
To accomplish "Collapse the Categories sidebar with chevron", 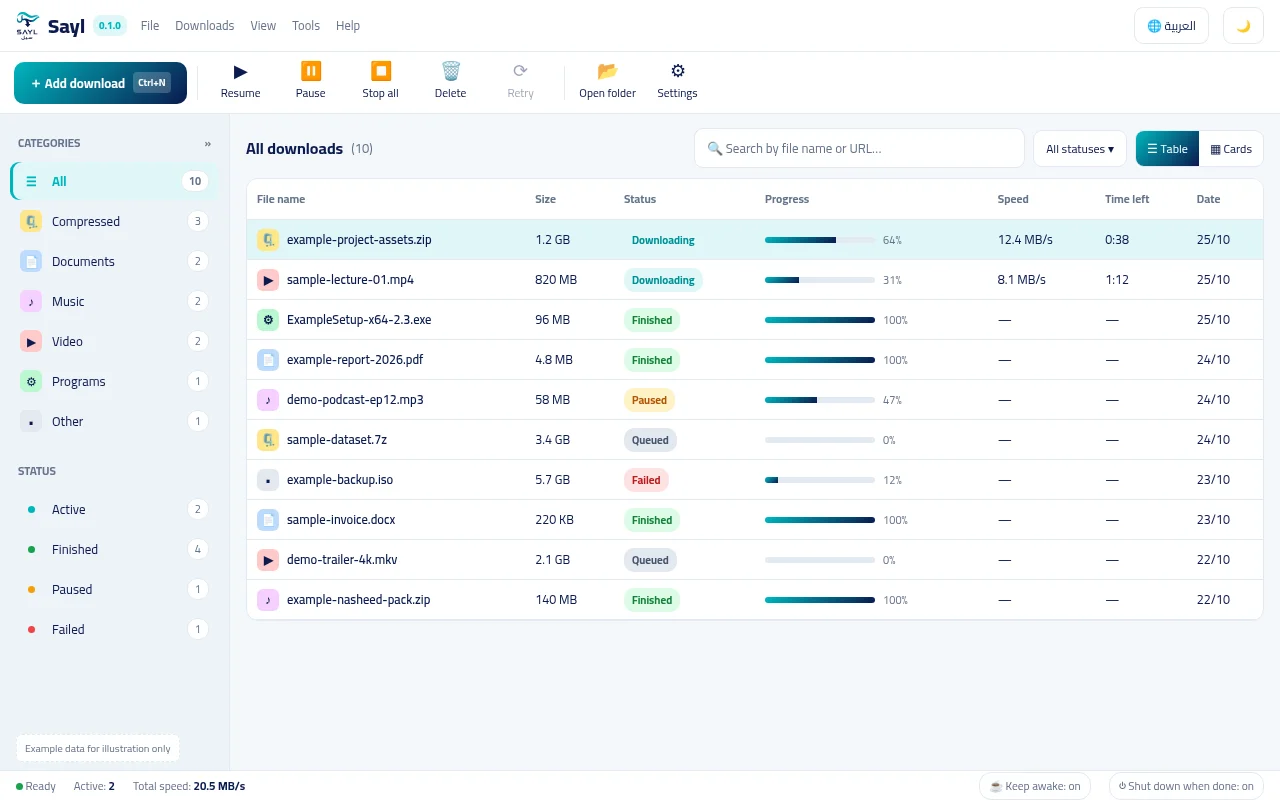I will coord(208,144).
